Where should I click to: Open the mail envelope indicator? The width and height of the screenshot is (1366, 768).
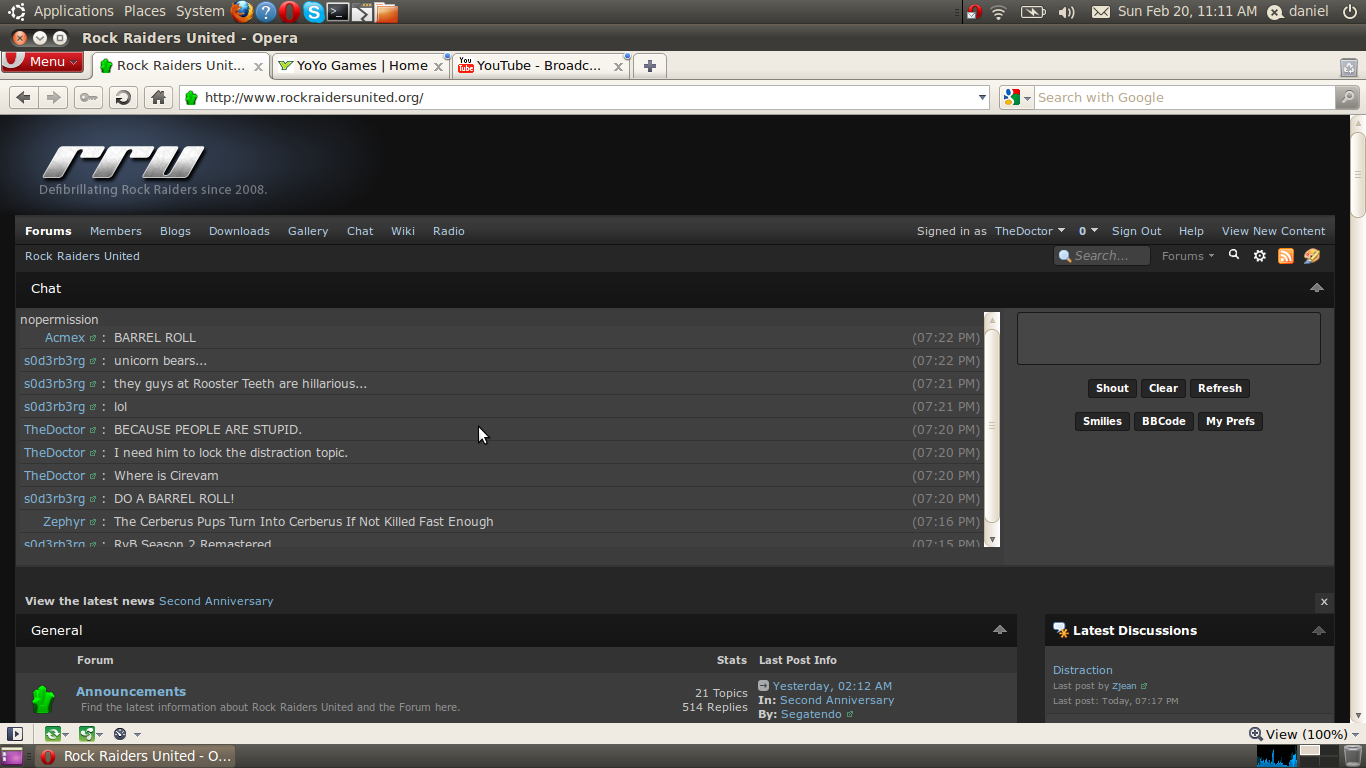(1101, 12)
